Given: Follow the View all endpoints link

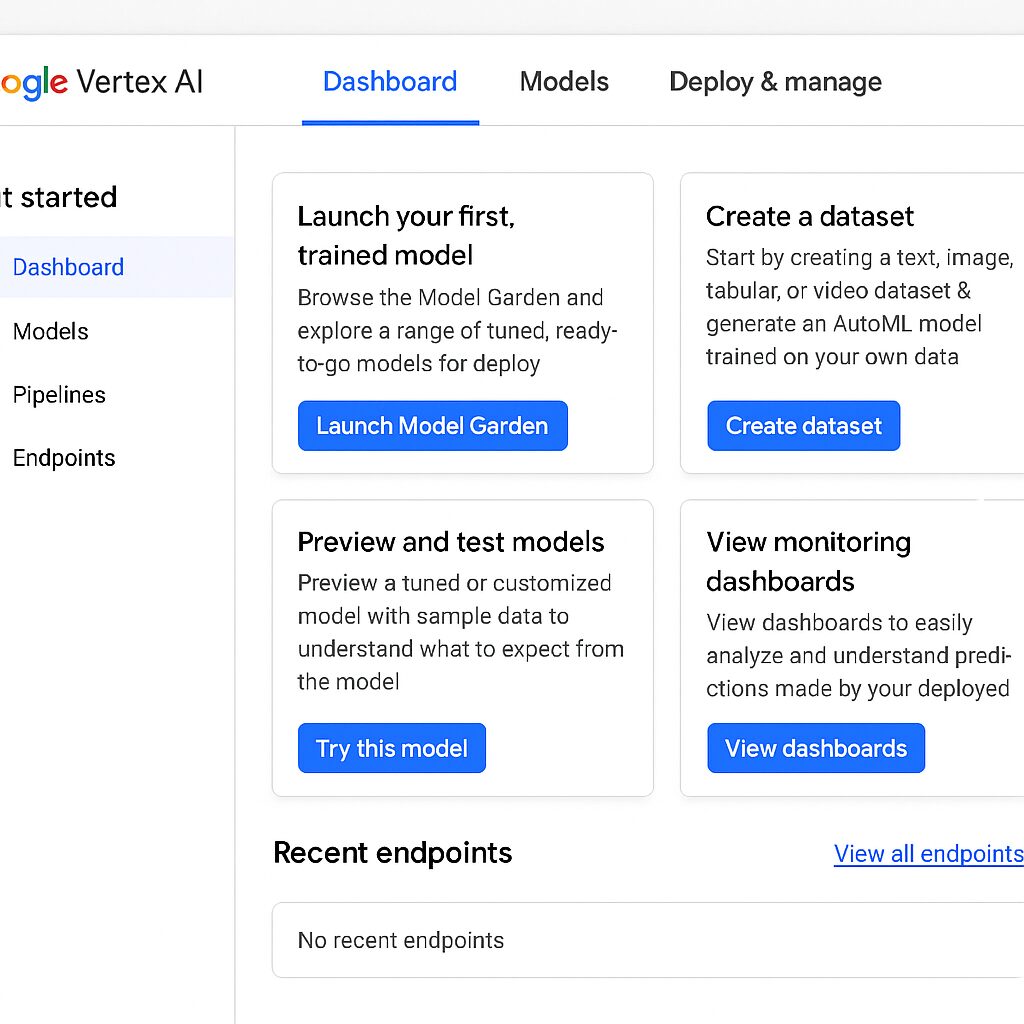Looking at the screenshot, I should tap(929, 854).
